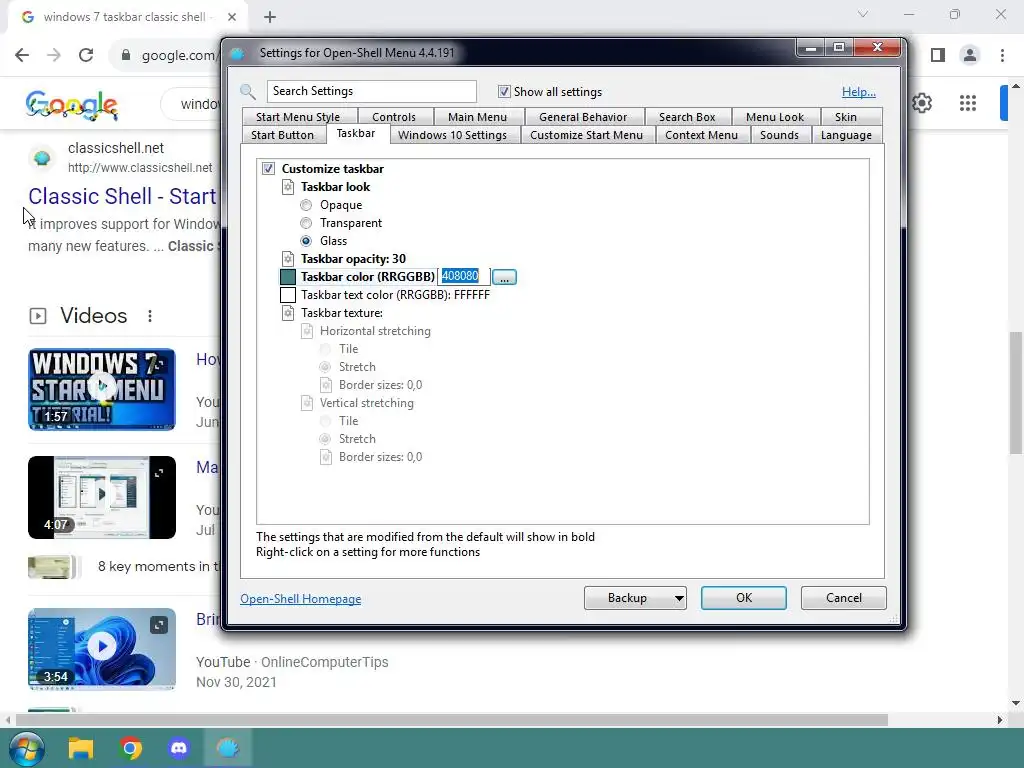Select the 'Taskbar opacity: 30' setting
The width and height of the screenshot is (1024, 768).
point(353,259)
